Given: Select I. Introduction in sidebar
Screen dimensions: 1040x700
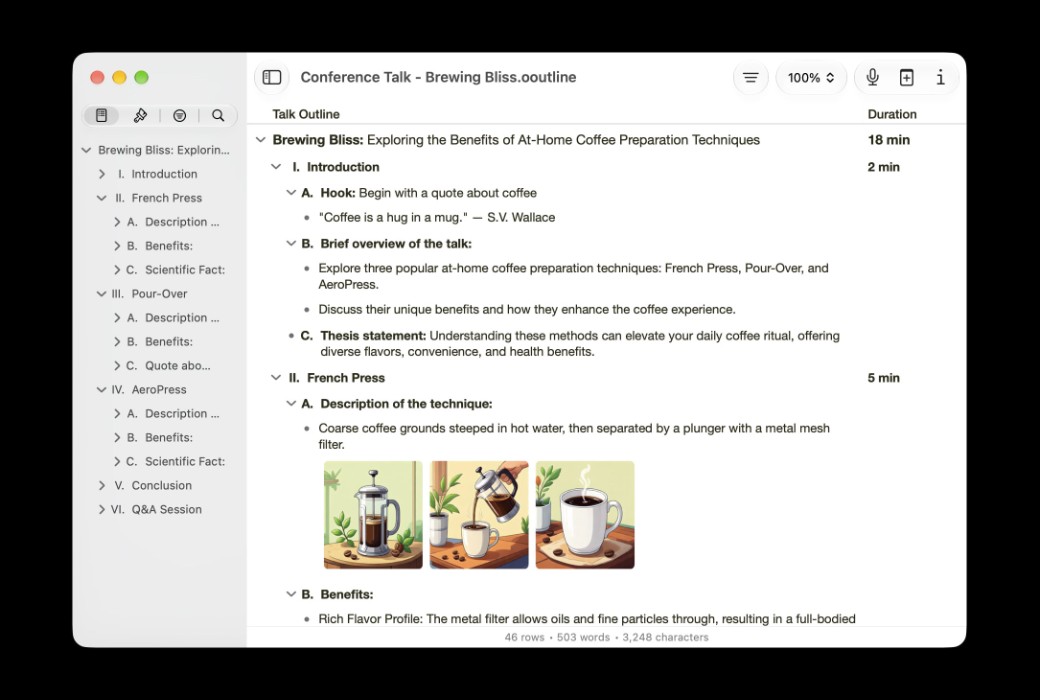Looking at the screenshot, I should [x=157, y=174].
